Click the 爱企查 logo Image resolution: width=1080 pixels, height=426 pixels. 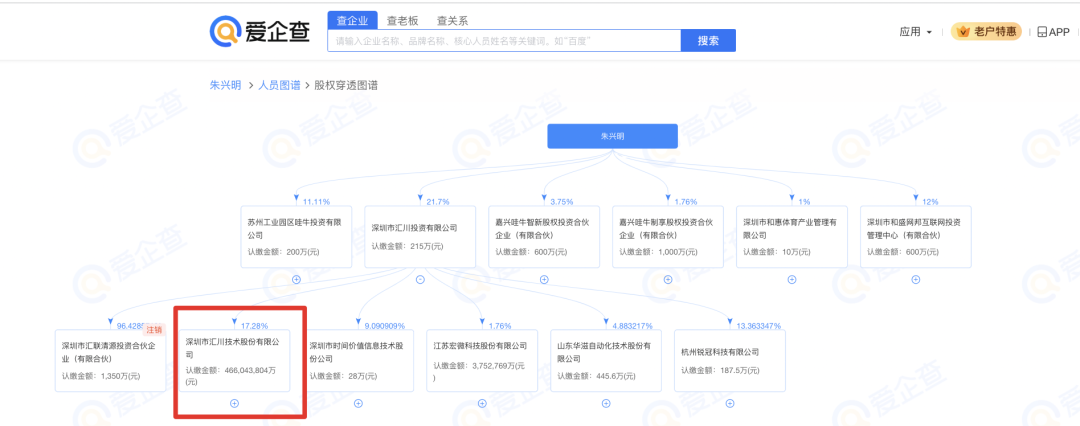coord(260,30)
